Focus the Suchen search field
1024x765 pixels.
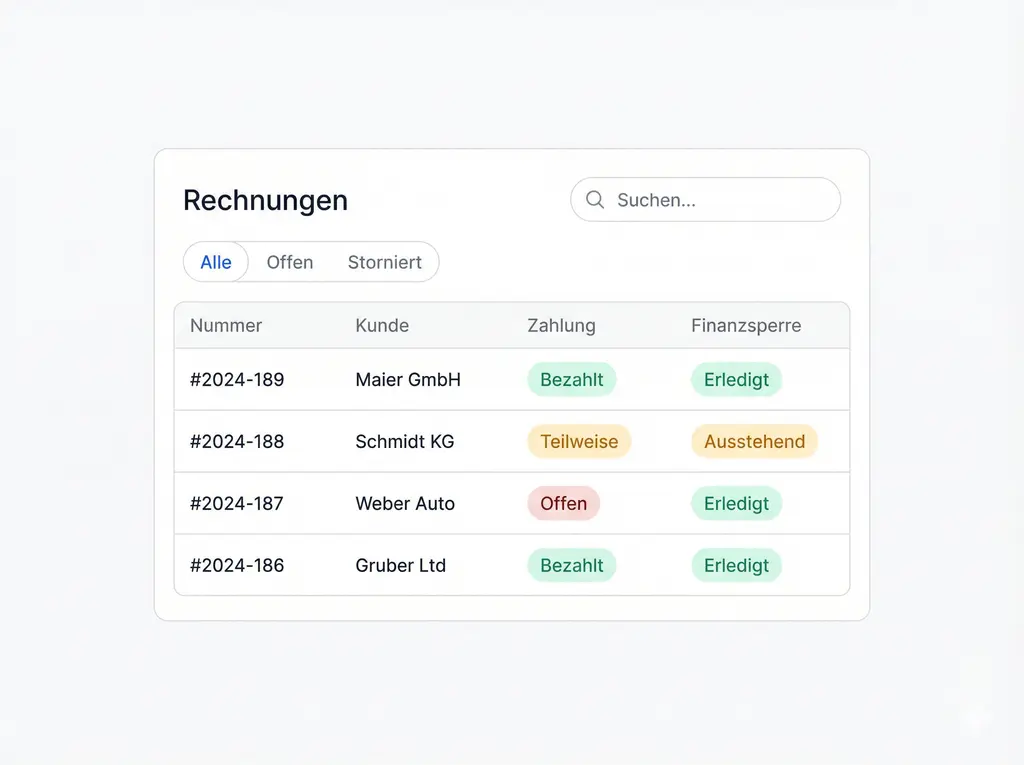coord(720,200)
